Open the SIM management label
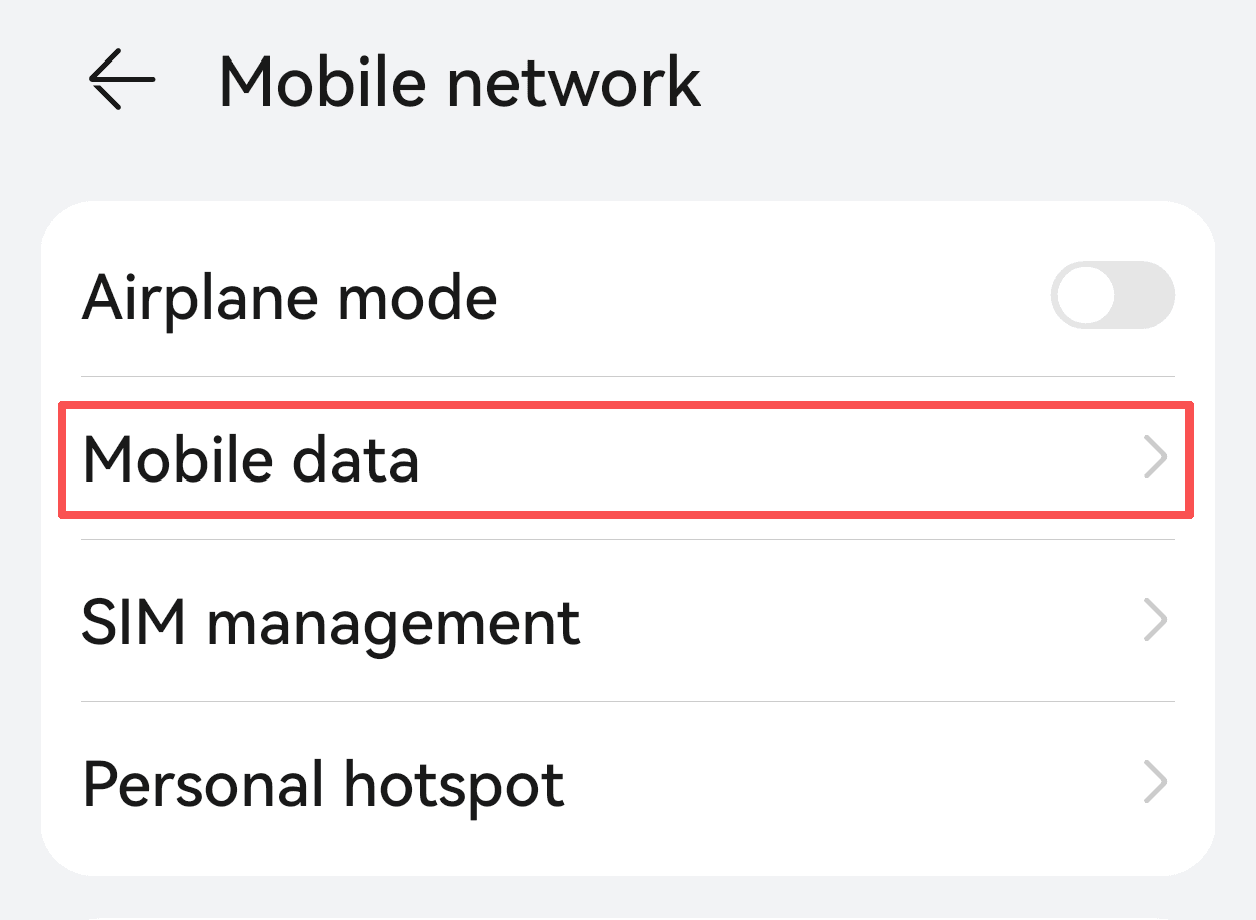 [330, 622]
